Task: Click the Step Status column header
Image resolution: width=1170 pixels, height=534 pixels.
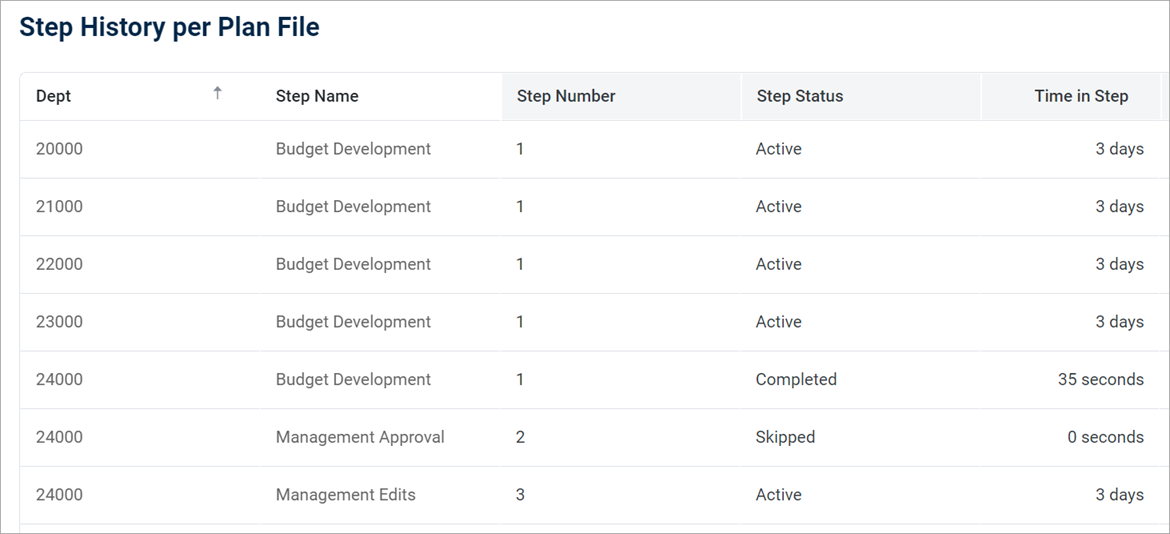Action: [x=800, y=97]
